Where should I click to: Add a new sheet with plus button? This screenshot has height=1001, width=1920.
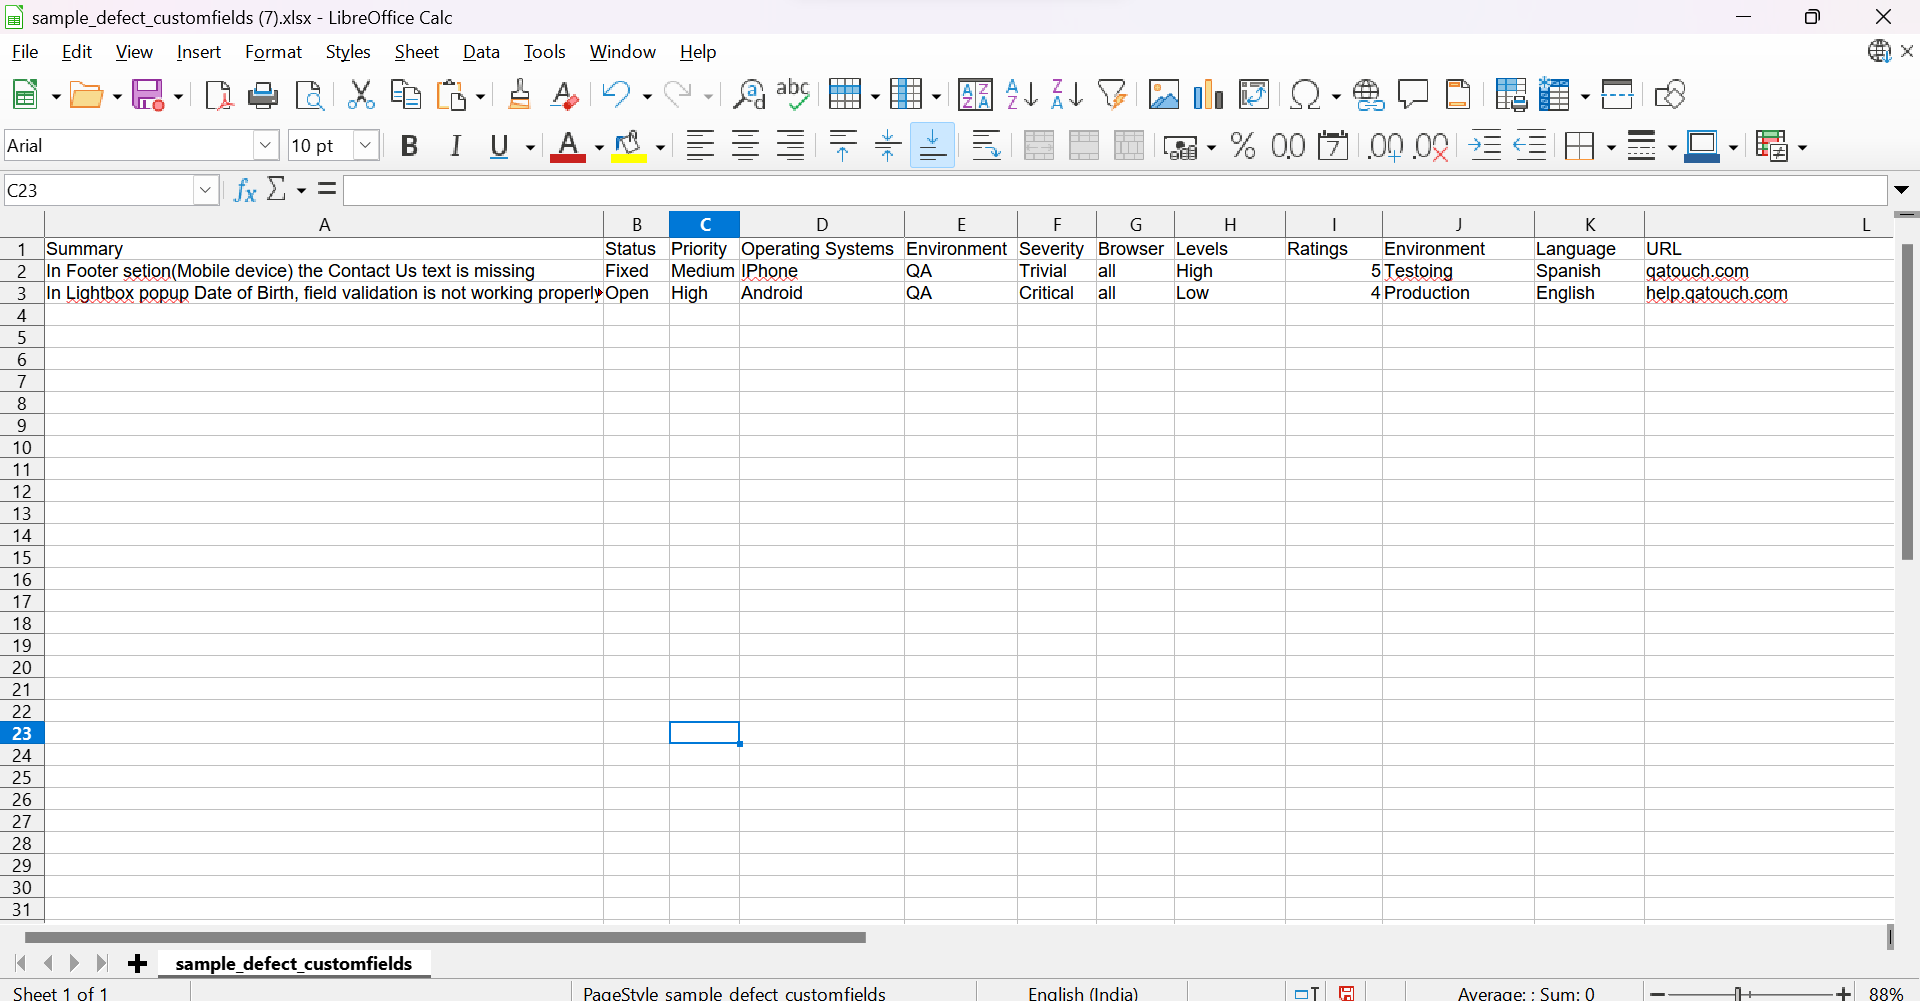point(138,963)
